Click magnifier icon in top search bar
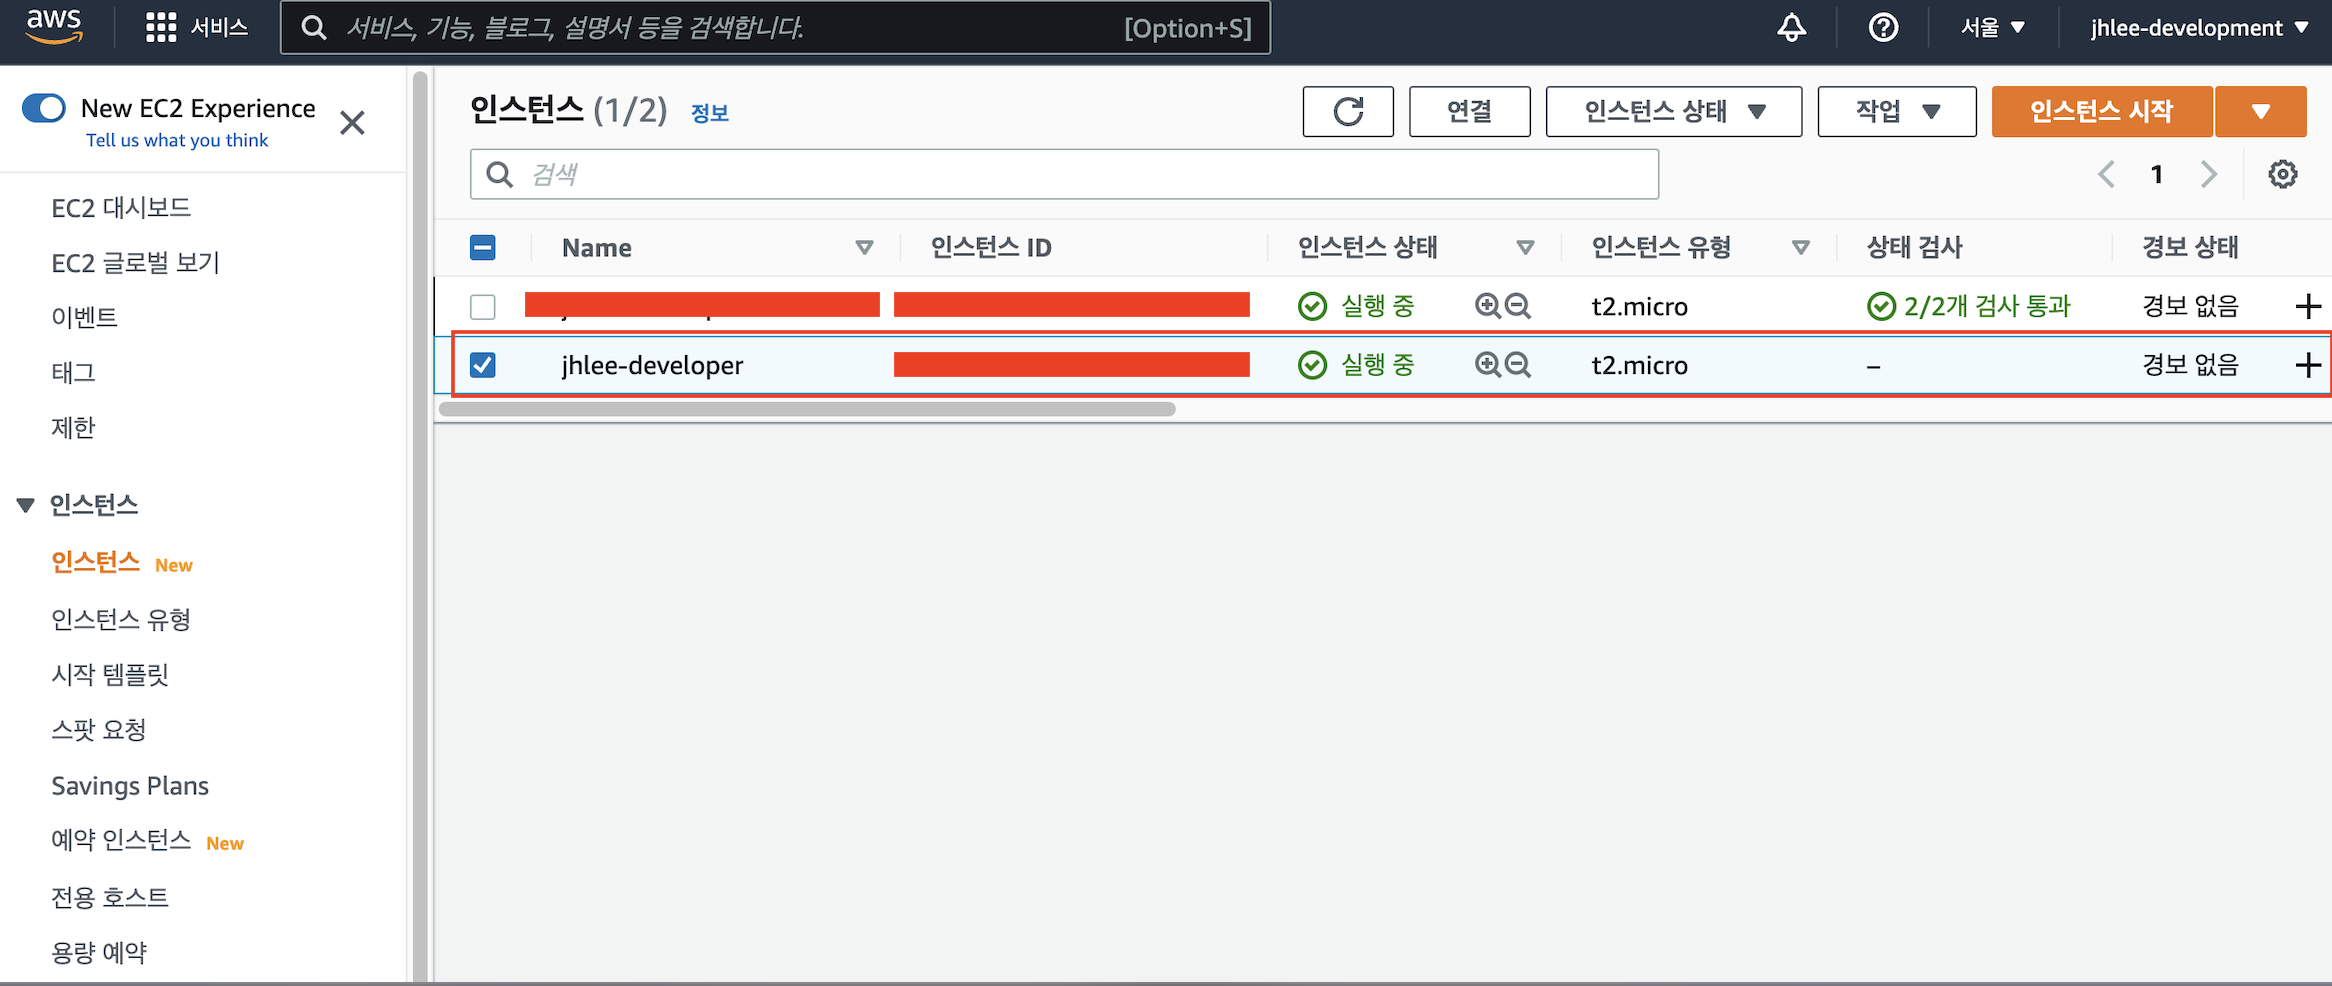2332x986 pixels. click(314, 27)
